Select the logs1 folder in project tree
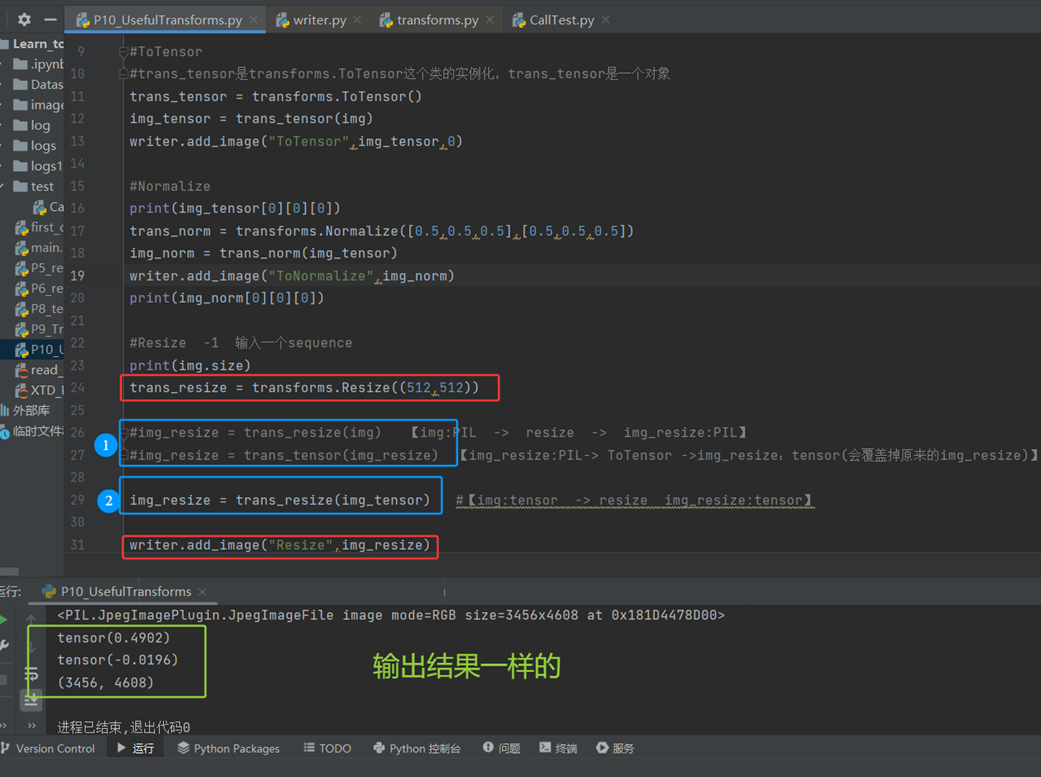 38,166
